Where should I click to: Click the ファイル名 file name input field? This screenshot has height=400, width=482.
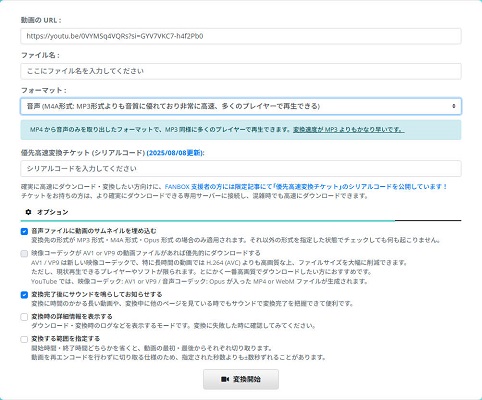241,71
